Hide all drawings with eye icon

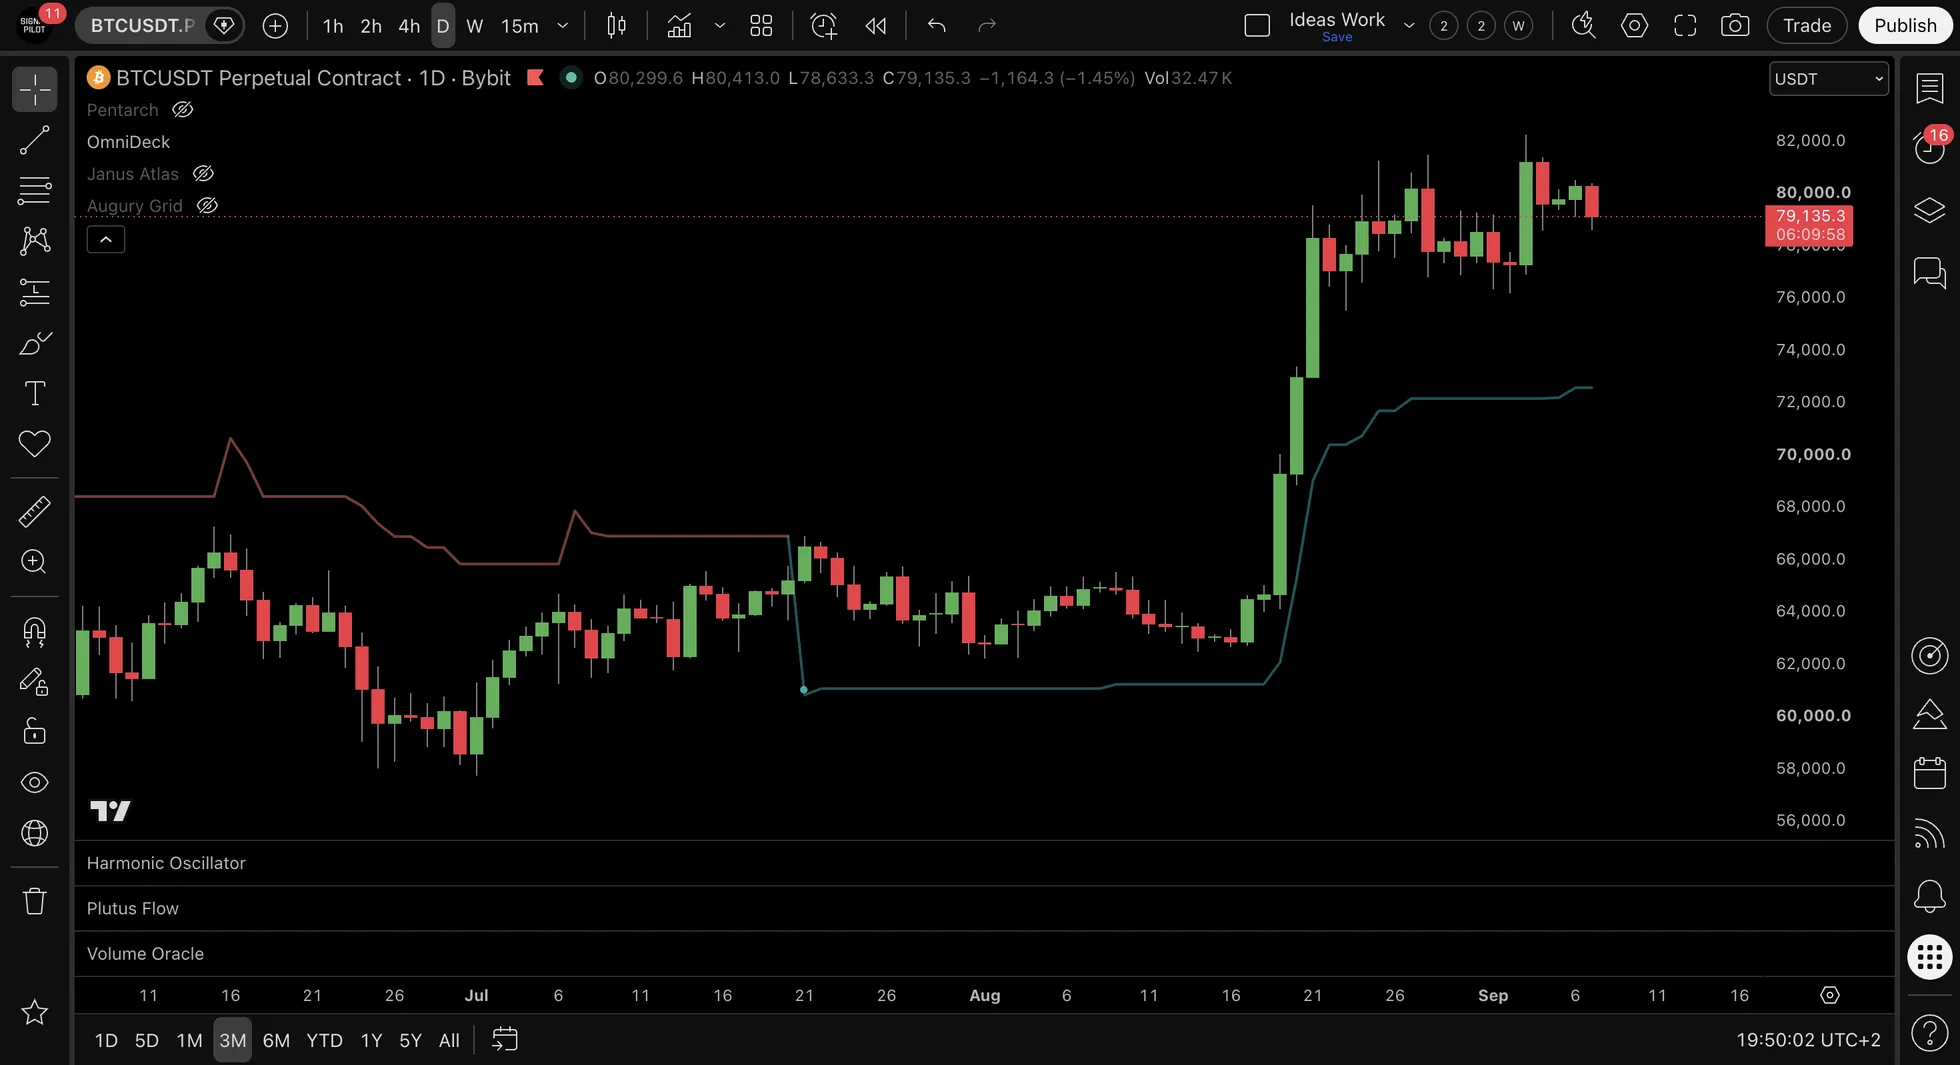tap(34, 782)
